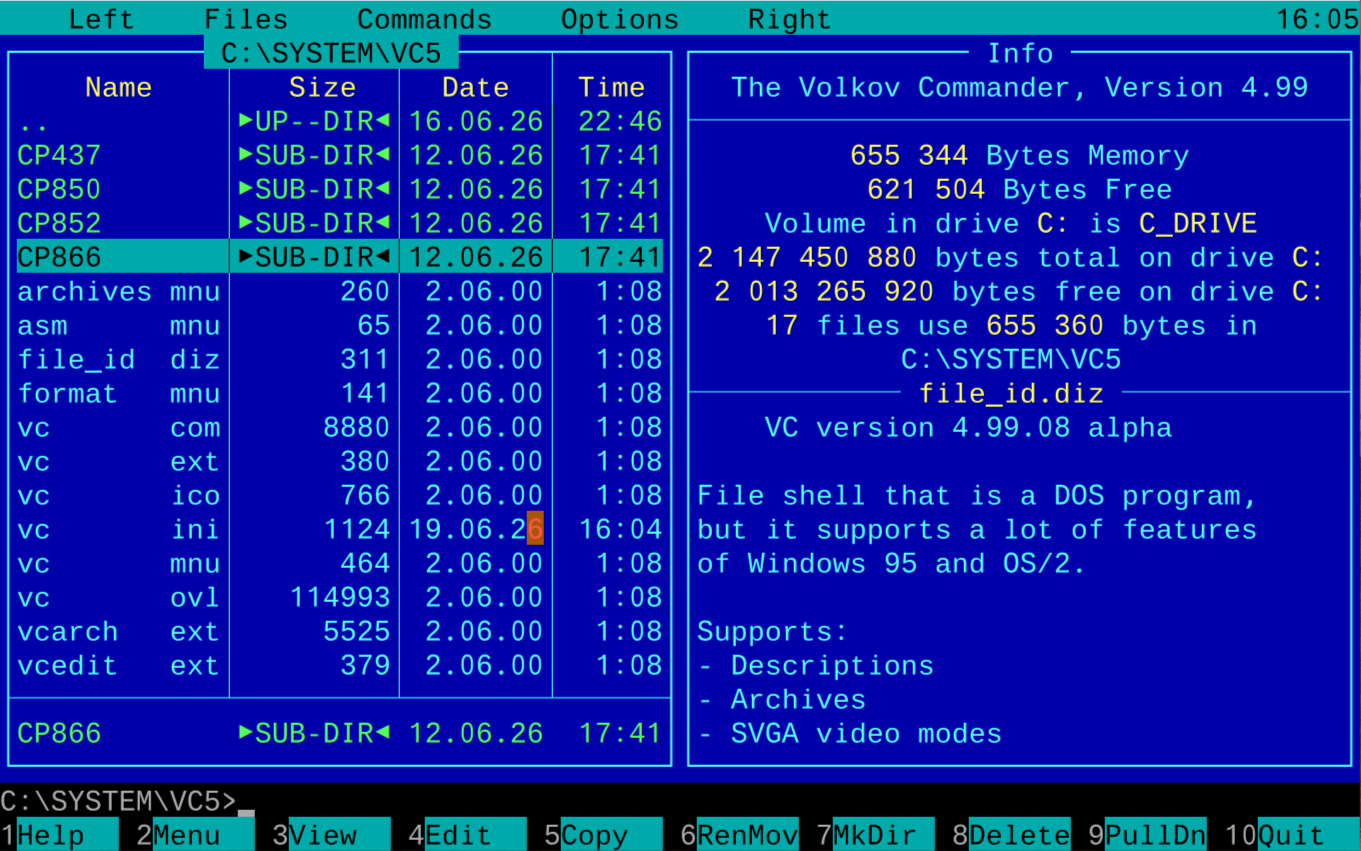Click the F5 Copy button
Screen dimensions: 1361x851
pos(603,835)
